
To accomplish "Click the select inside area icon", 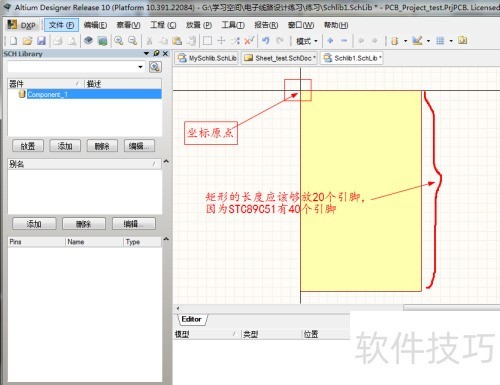I will pyautogui.click(x=207, y=41).
